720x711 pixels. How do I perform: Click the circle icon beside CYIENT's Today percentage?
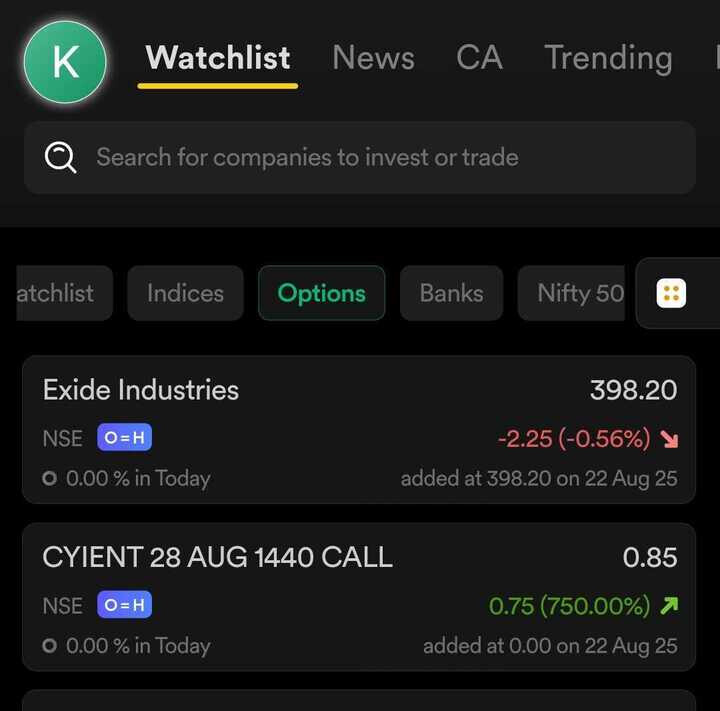coord(50,646)
